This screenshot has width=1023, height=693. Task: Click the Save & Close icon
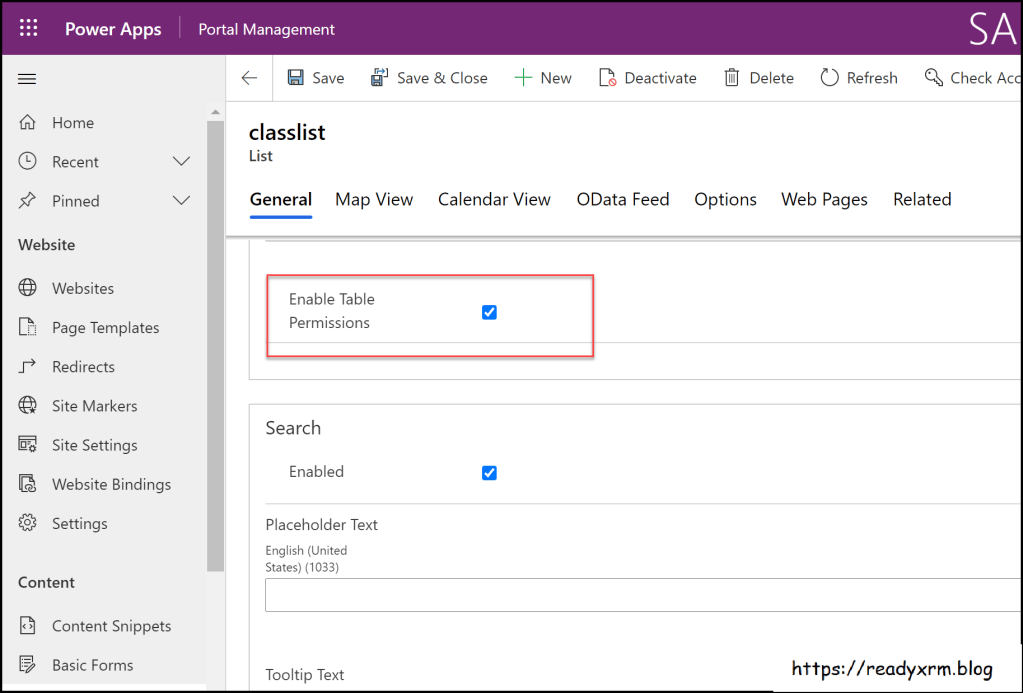point(379,78)
